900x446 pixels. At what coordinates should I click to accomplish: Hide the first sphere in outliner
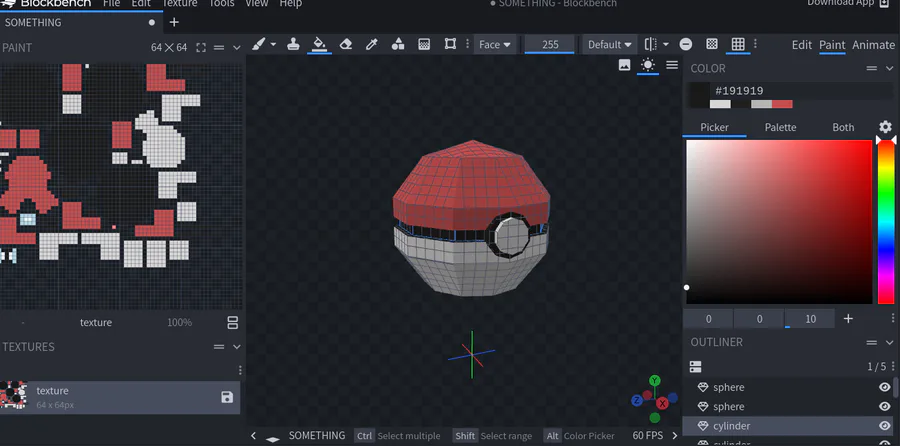(x=885, y=387)
